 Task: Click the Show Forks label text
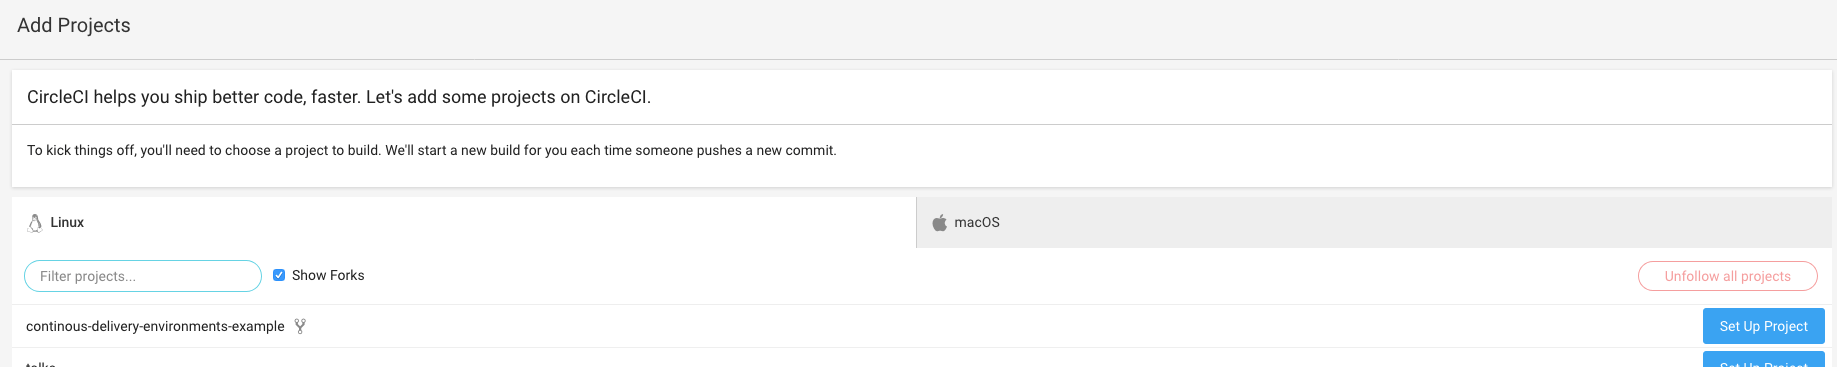click(x=328, y=275)
